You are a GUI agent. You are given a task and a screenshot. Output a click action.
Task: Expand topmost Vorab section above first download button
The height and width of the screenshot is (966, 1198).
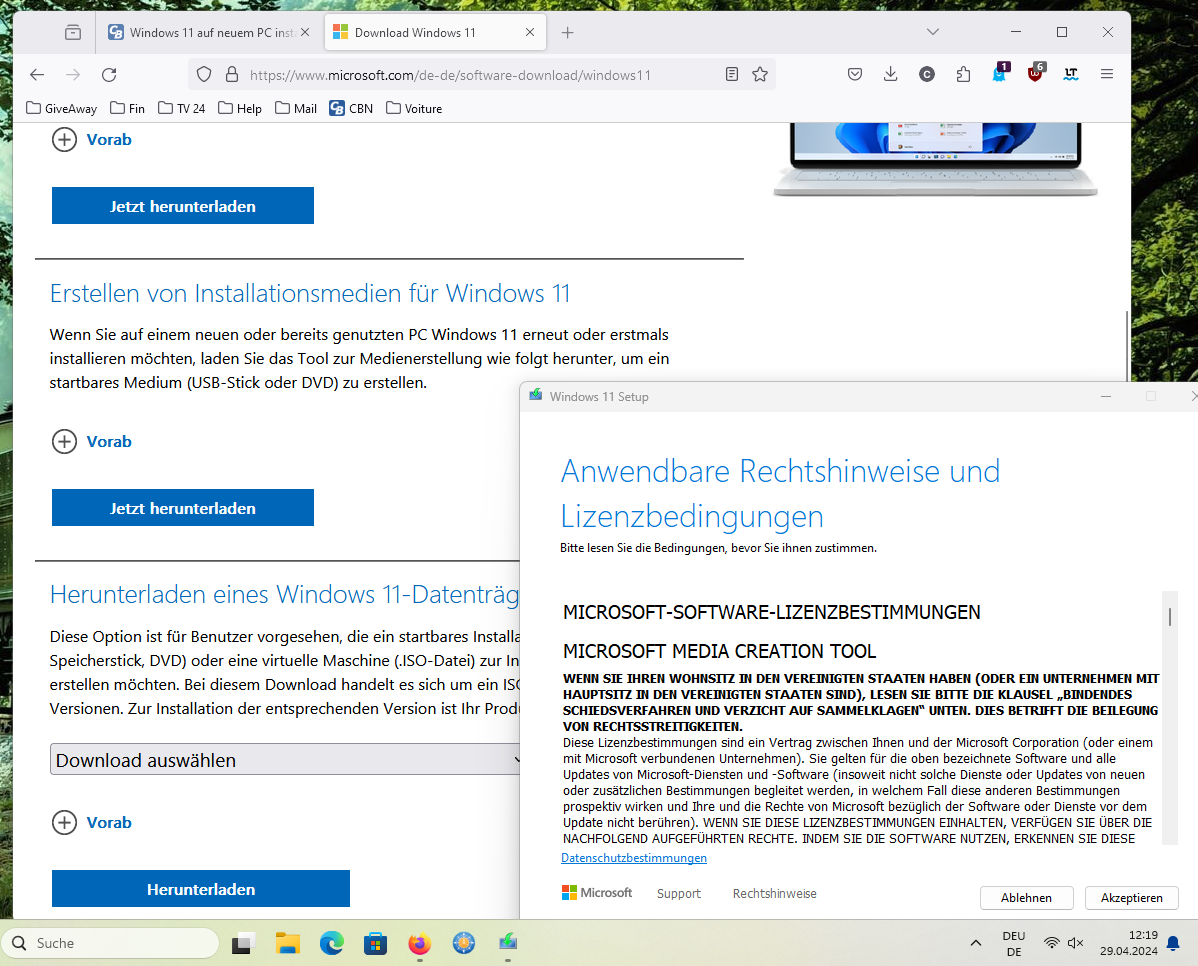[92, 140]
